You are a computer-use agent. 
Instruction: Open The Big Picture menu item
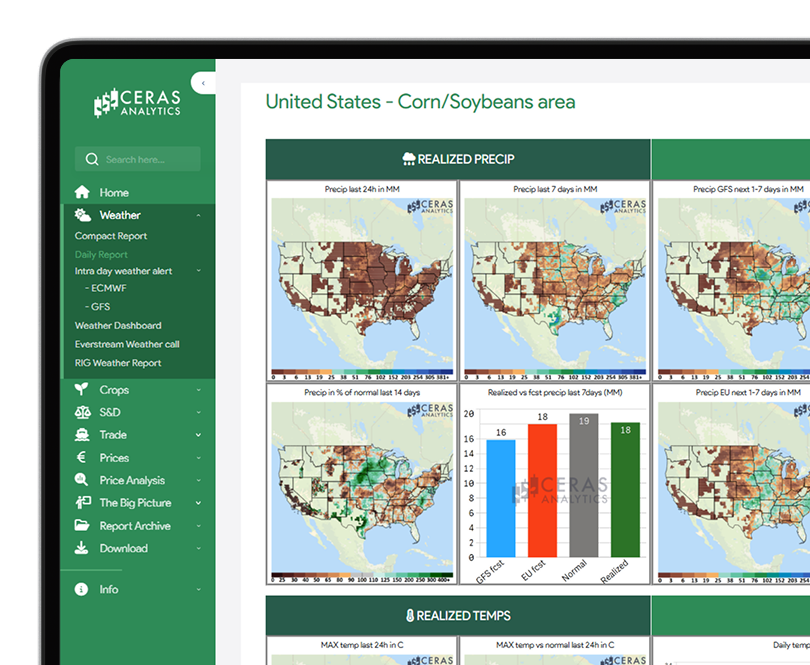click(x=137, y=503)
